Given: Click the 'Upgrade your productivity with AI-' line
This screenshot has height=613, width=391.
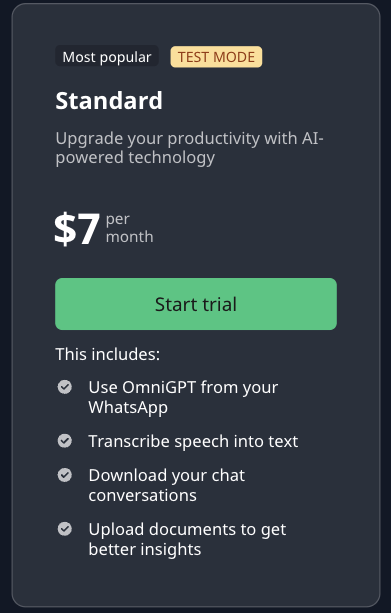Looking at the screenshot, I should tap(189, 139).
